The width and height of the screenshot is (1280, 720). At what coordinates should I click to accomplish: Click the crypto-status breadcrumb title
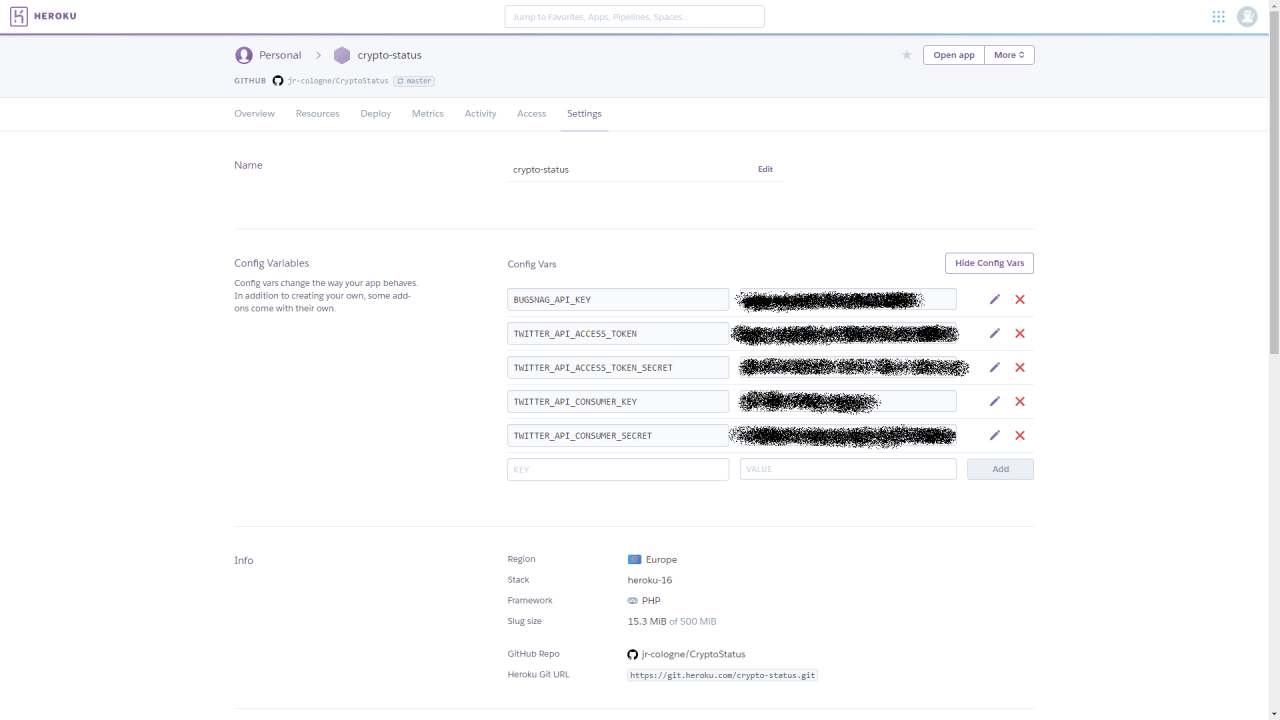[x=389, y=55]
